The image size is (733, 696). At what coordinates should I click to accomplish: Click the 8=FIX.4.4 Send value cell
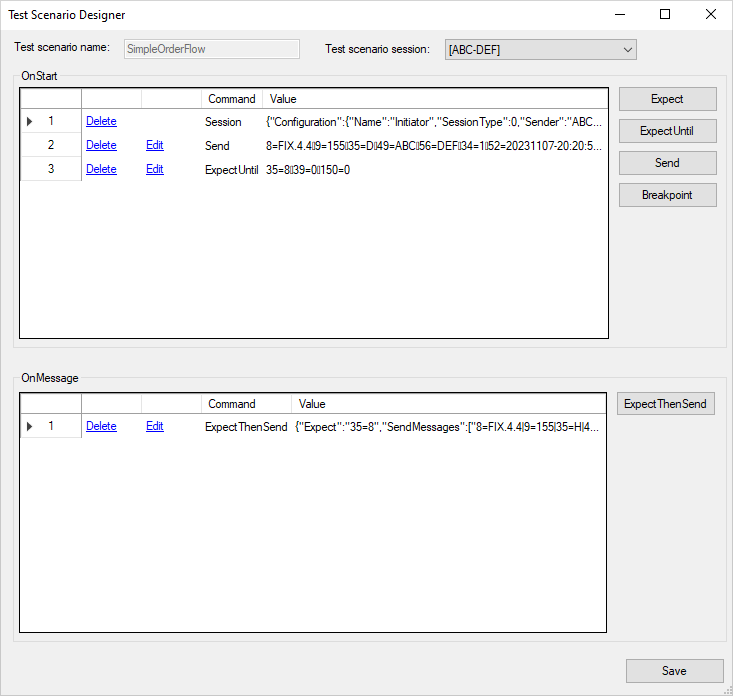435,145
